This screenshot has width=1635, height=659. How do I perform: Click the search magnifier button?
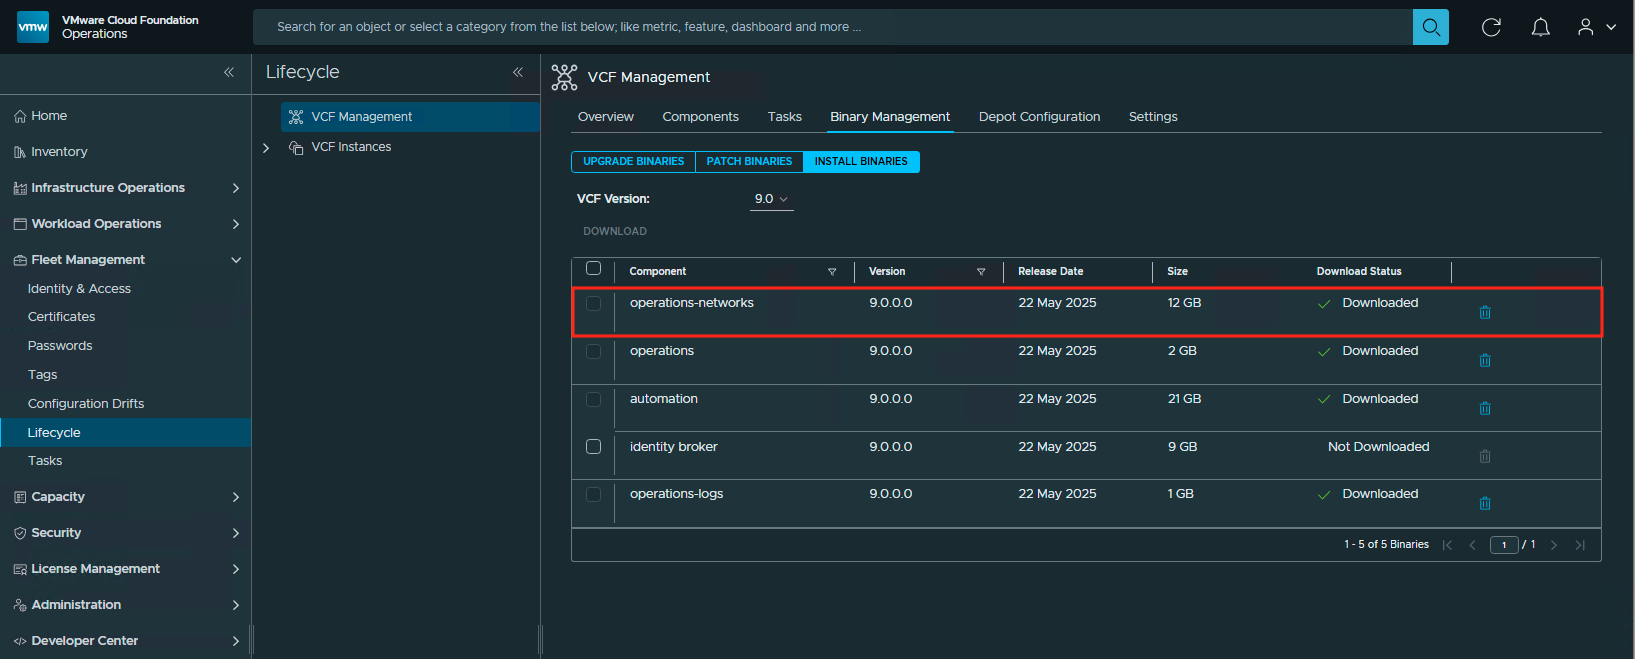click(1430, 27)
